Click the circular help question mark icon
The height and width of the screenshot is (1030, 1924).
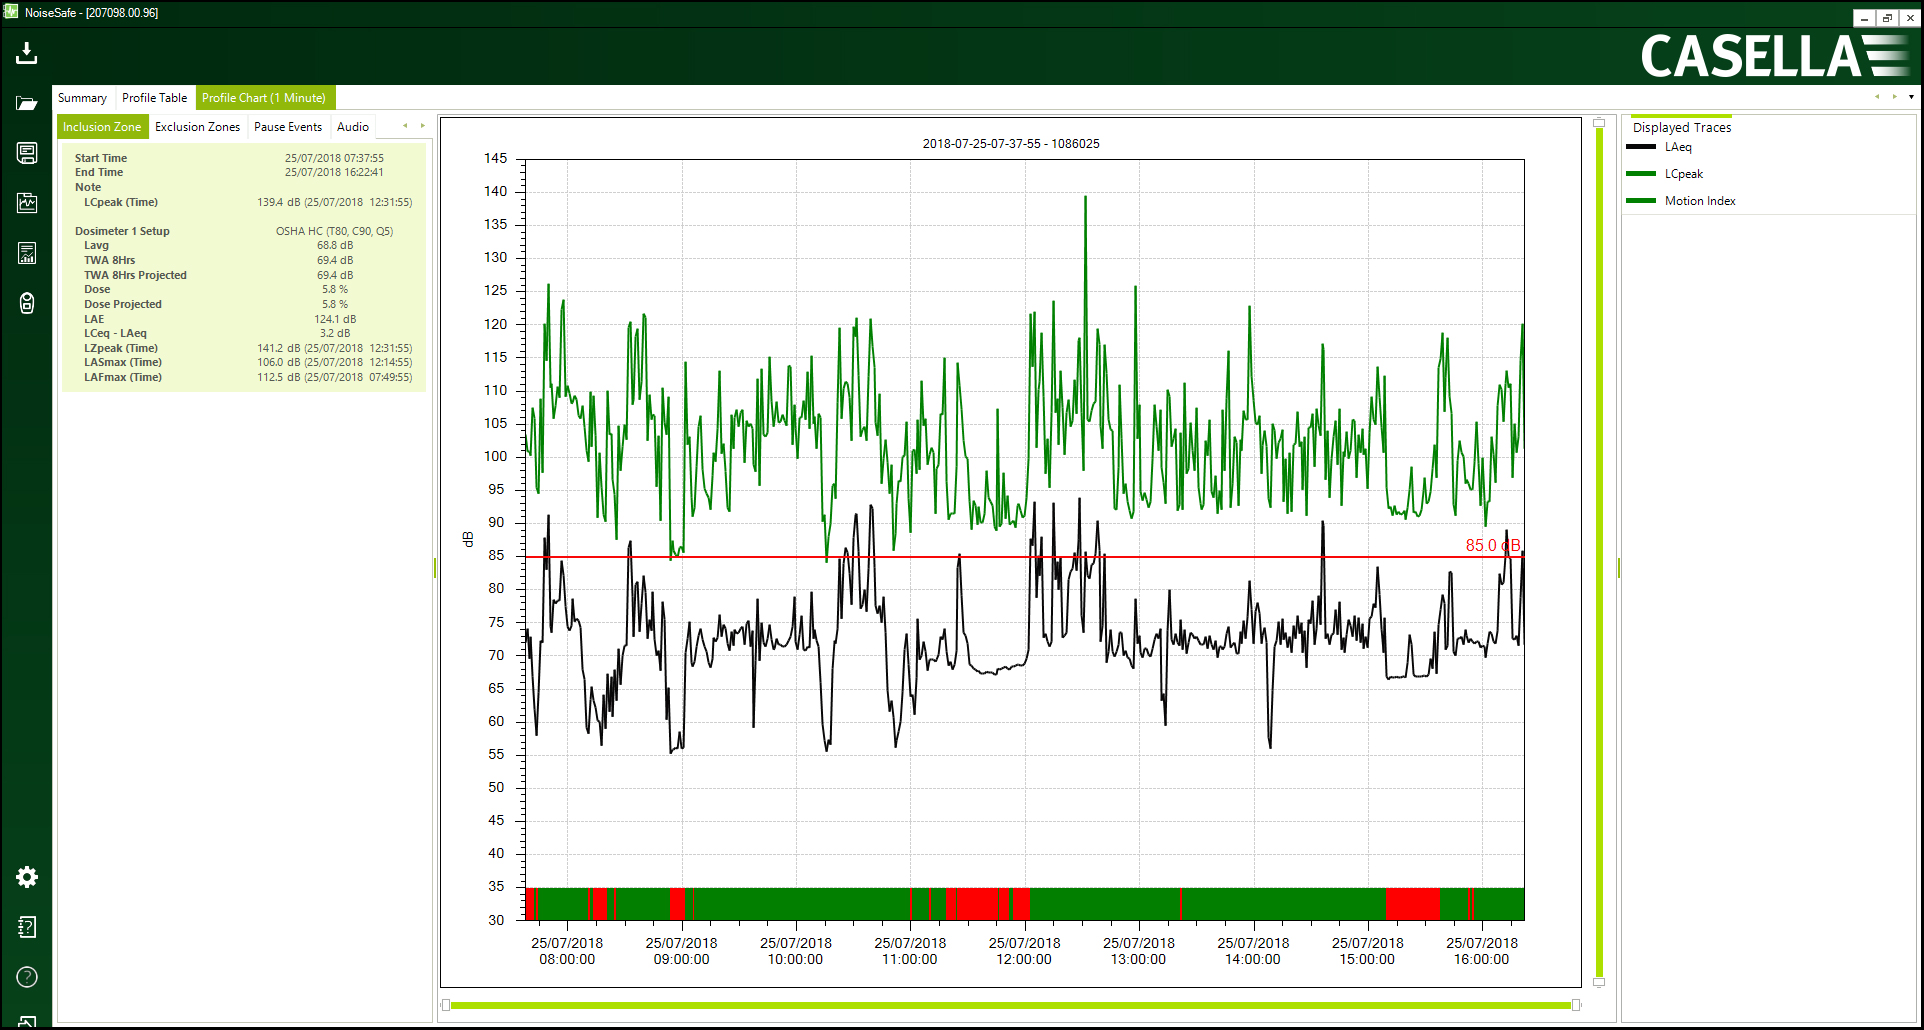tap(27, 977)
